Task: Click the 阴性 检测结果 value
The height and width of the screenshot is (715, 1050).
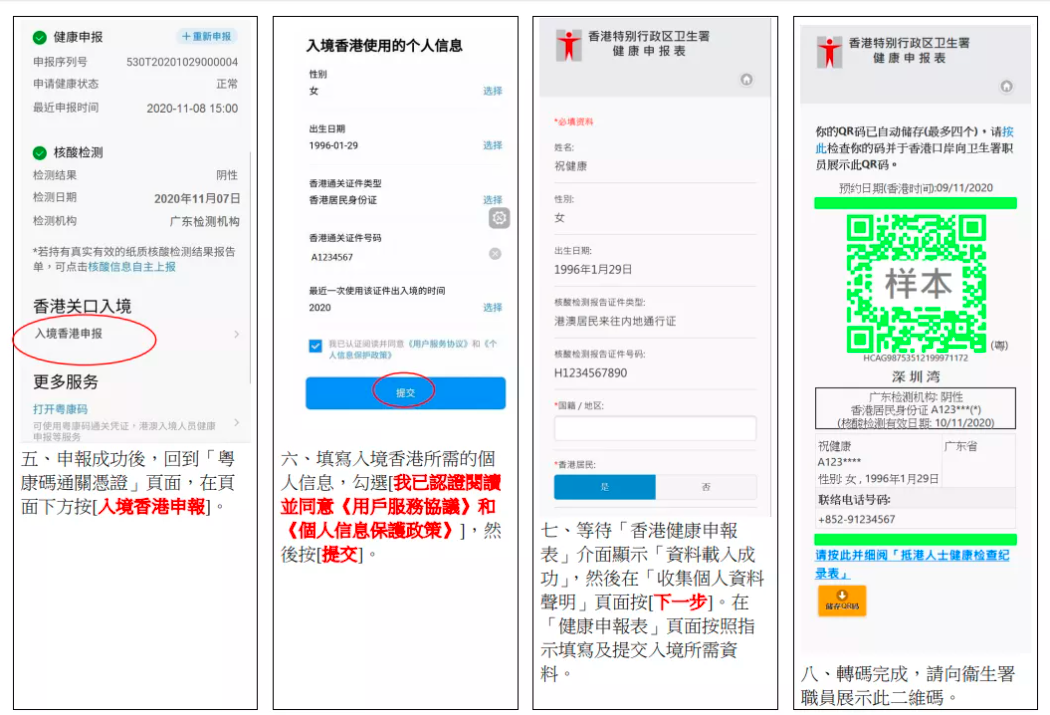Action: point(227,175)
